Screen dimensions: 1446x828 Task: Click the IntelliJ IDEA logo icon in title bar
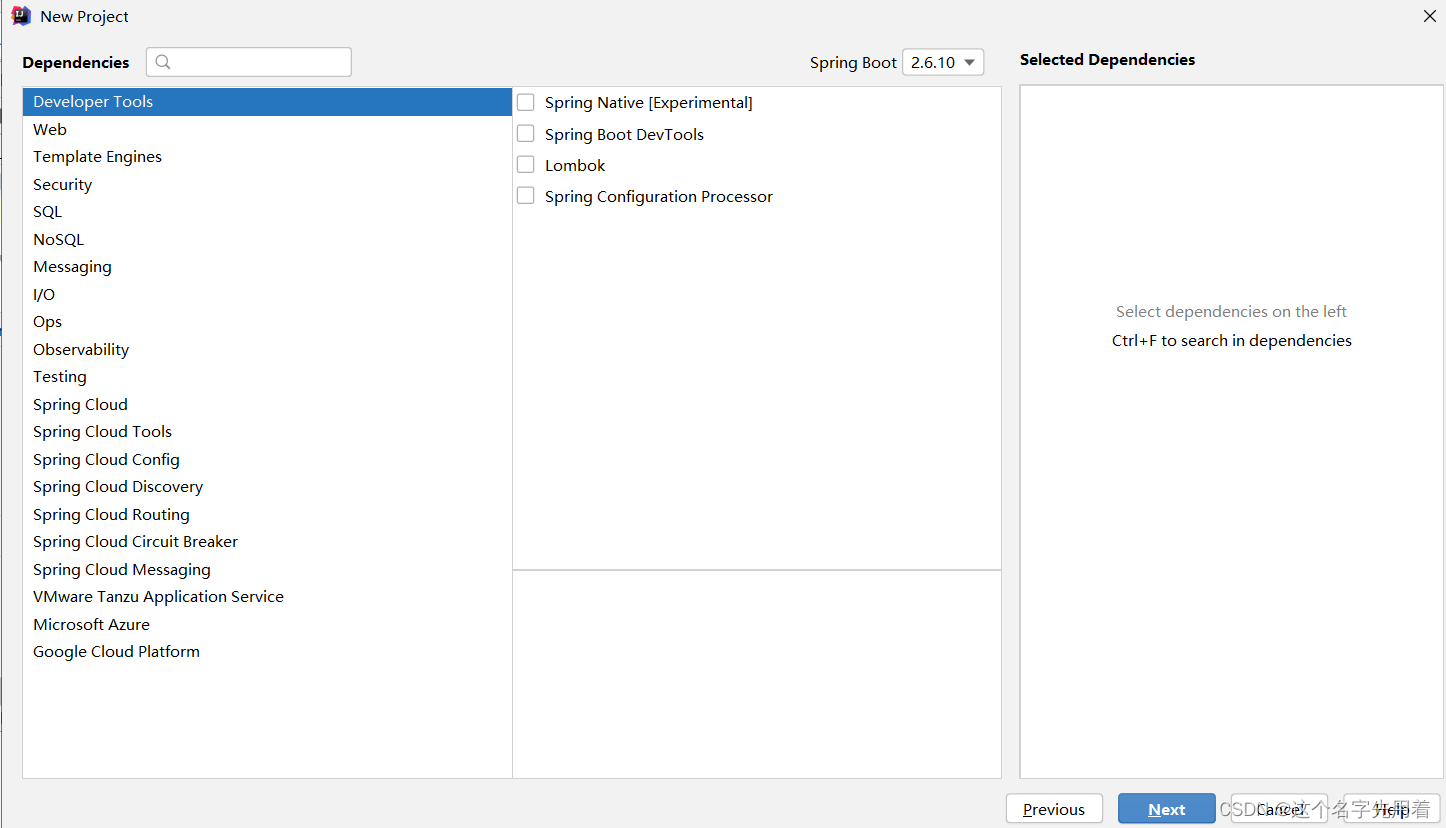click(x=21, y=16)
